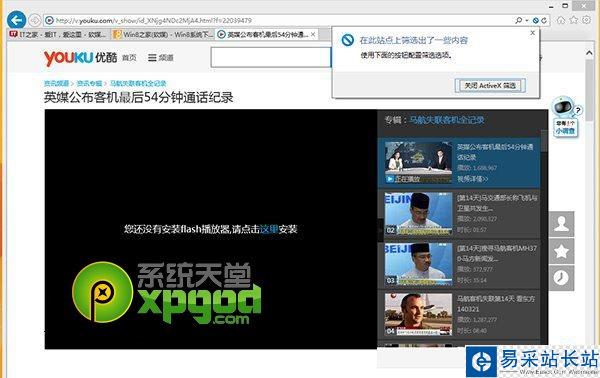Screen dimensions: 600x378
Task: Click the youku URL address field
Action: click(x=283, y=20)
